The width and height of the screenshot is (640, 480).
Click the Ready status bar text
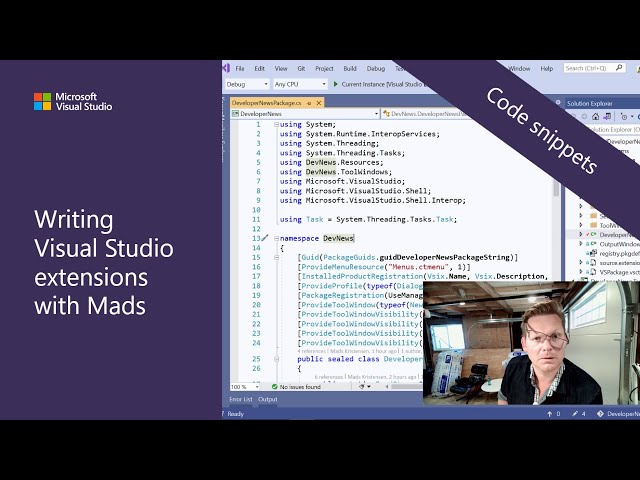point(236,414)
